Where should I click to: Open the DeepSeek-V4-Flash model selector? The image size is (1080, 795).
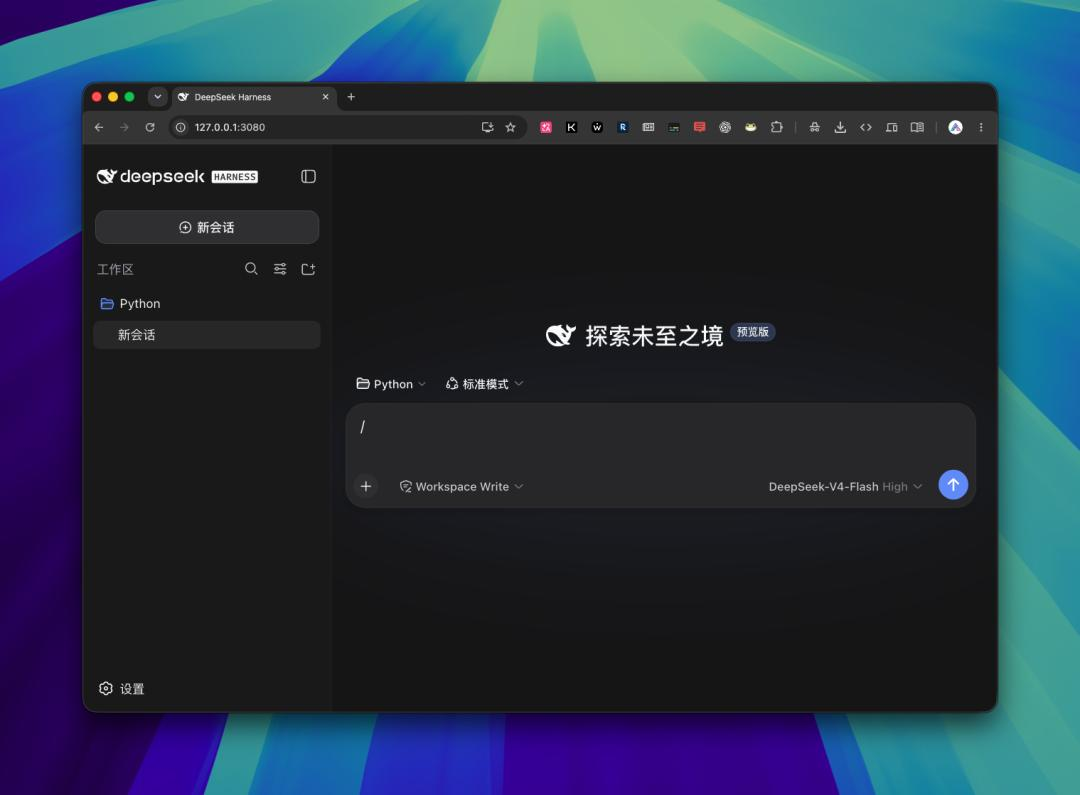(x=845, y=486)
